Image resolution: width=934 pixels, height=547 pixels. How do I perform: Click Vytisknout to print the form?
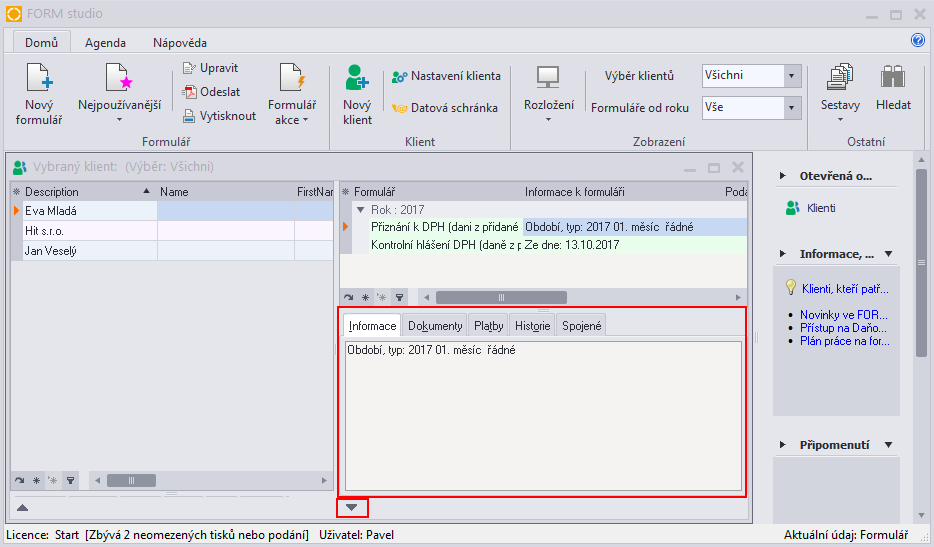tap(219, 116)
